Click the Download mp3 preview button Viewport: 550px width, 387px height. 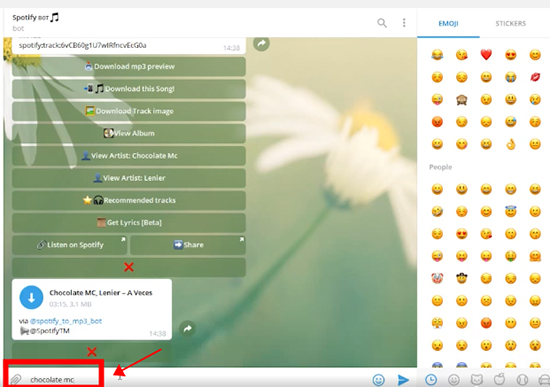pyautogui.click(x=129, y=66)
